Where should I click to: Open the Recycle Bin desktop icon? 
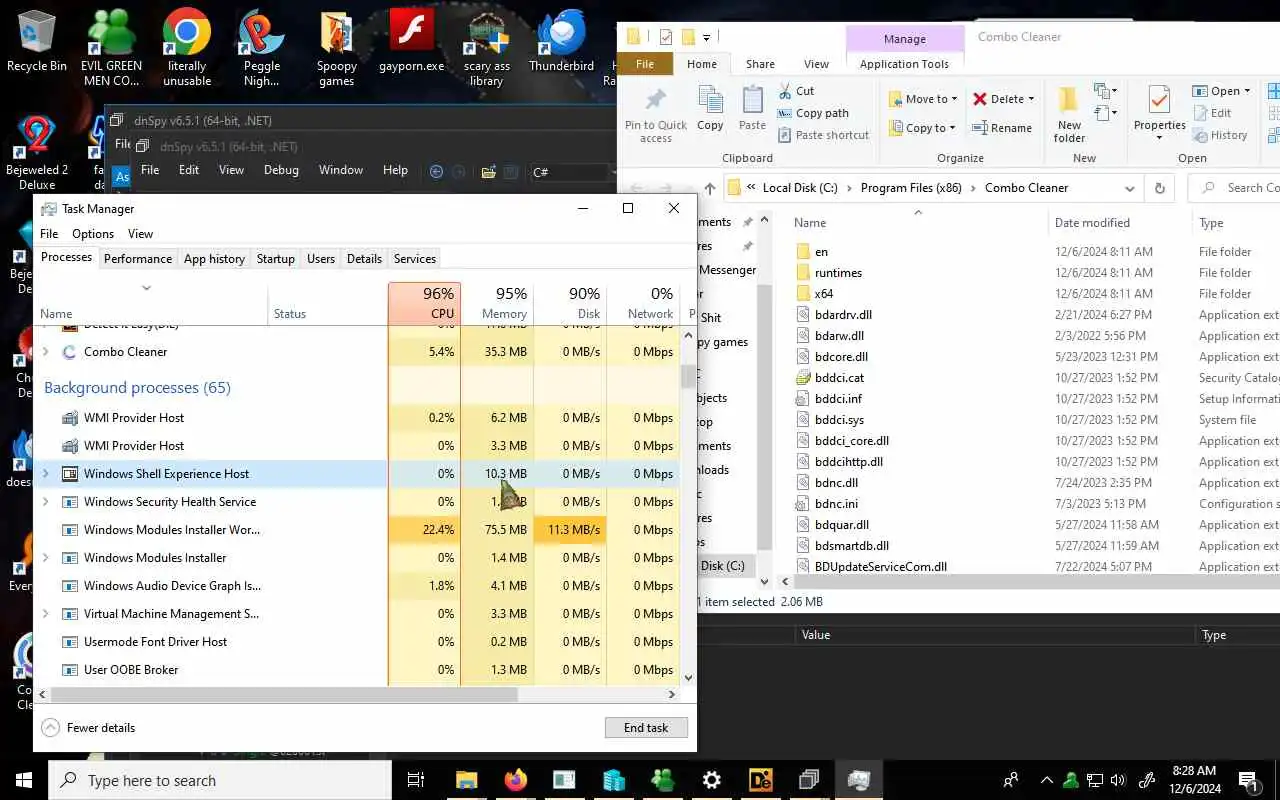pyautogui.click(x=36, y=42)
